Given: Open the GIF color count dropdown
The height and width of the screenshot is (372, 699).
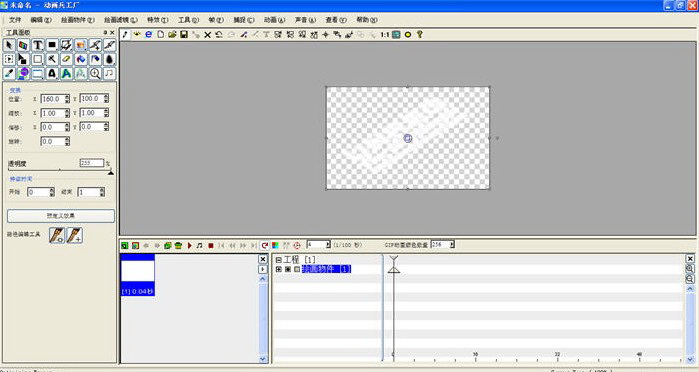Looking at the screenshot, I should [452, 244].
